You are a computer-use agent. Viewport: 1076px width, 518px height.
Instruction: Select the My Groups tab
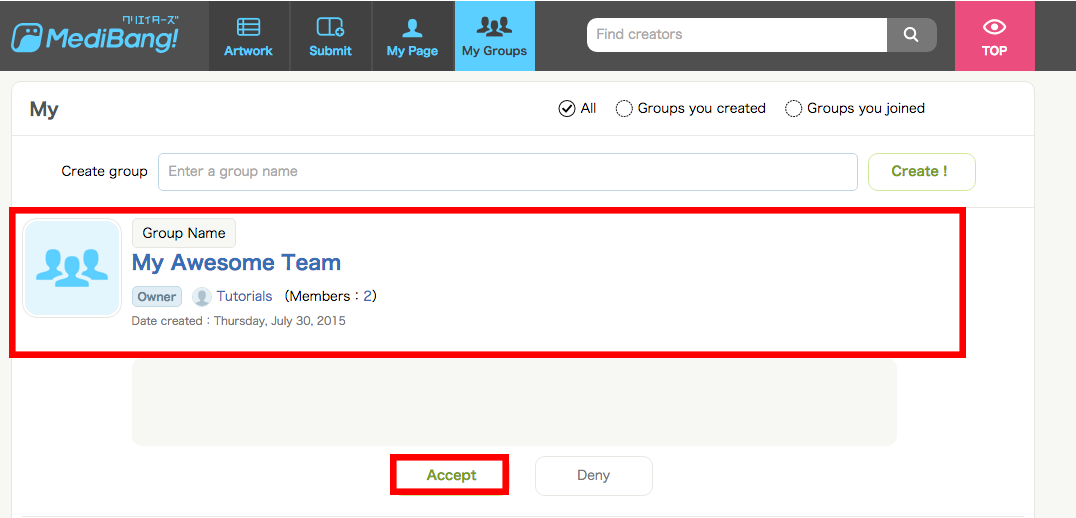pos(495,36)
